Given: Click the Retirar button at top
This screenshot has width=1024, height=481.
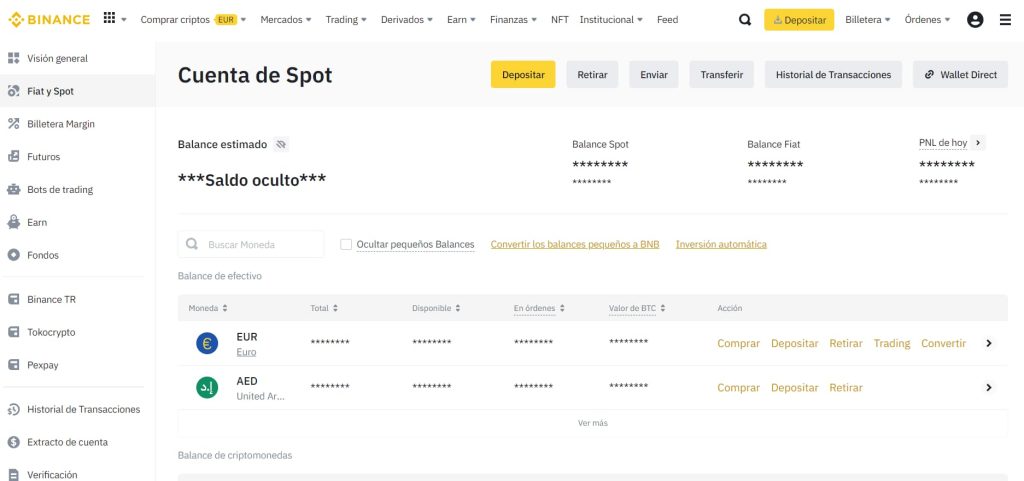Looking at the screenshot, I should pos(592,74).
